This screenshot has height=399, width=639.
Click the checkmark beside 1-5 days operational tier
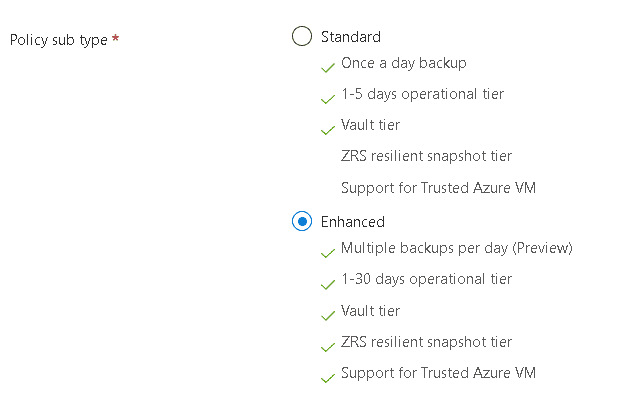(x=328, y=99)
